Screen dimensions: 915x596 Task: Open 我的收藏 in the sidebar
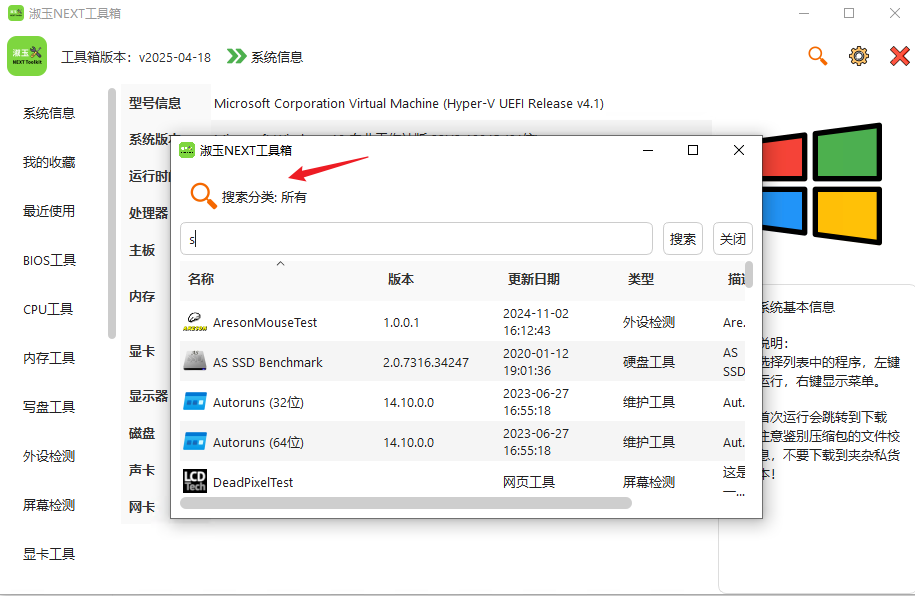point(49,162)
